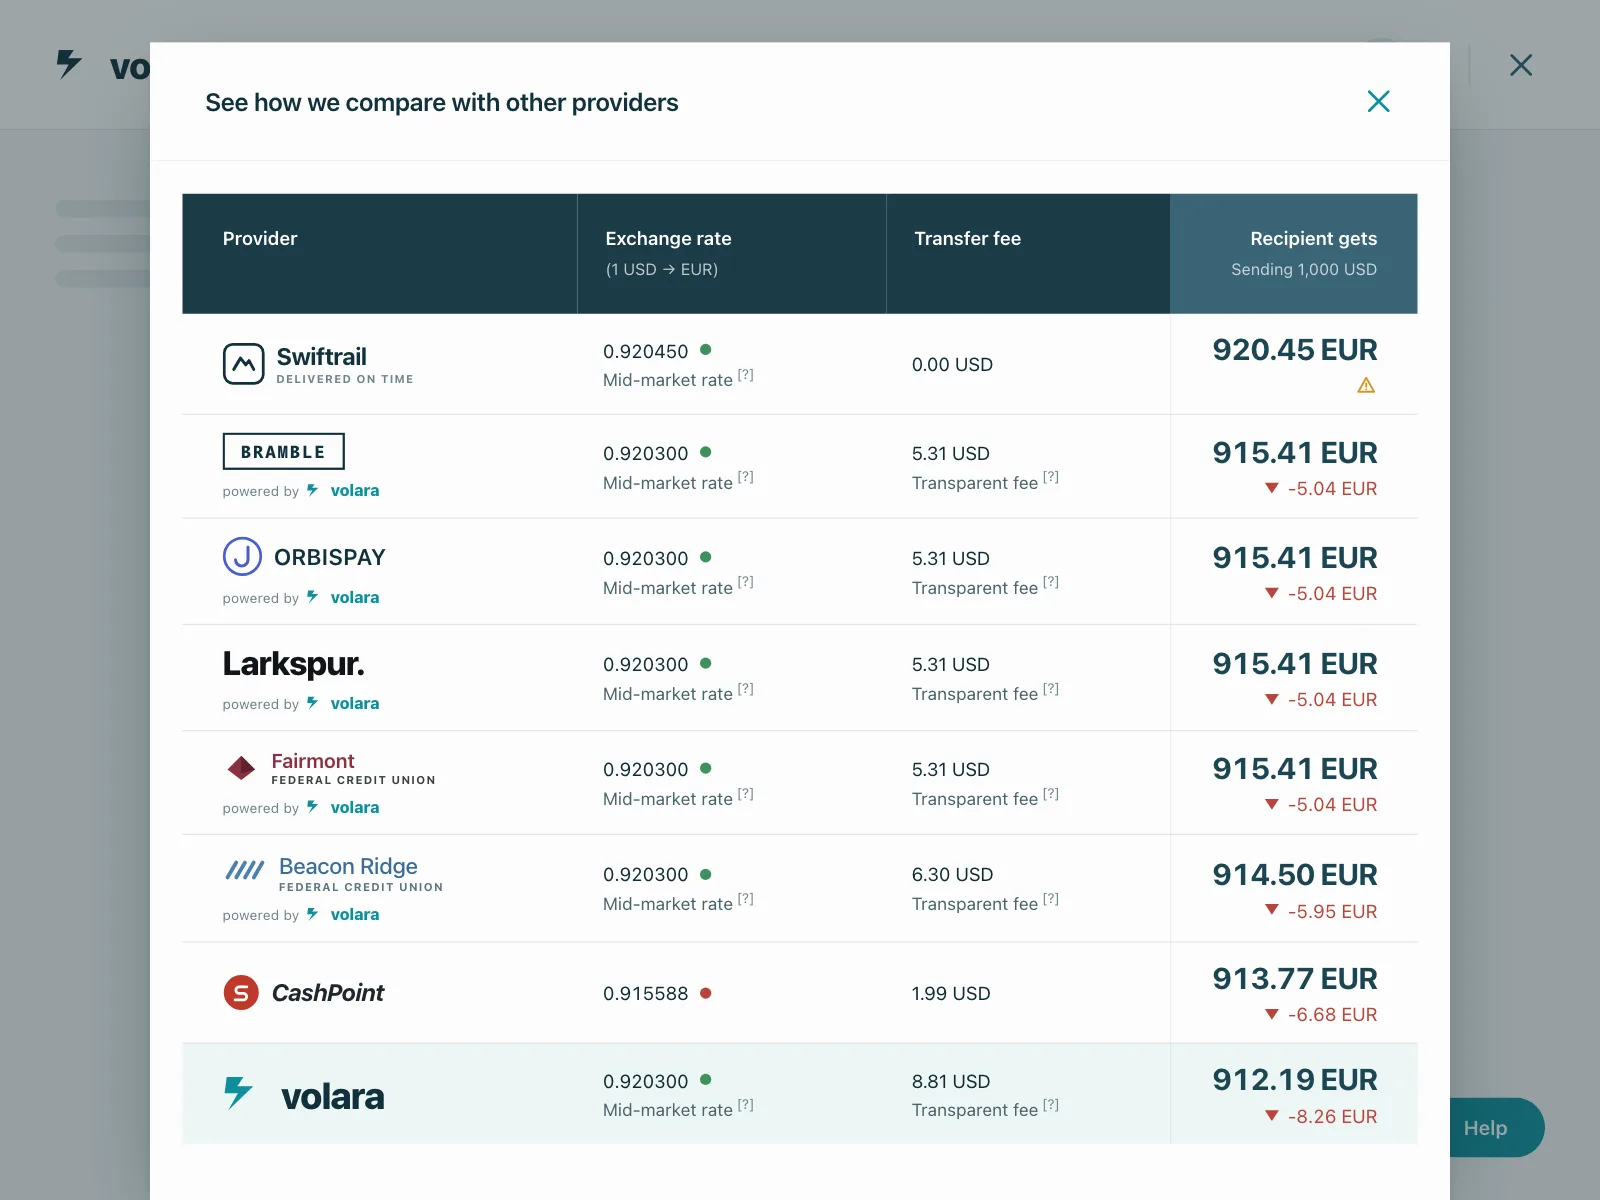Open the transparent fee help for Bramble
This screenshot has height=1200, width=1600.
1051,477
